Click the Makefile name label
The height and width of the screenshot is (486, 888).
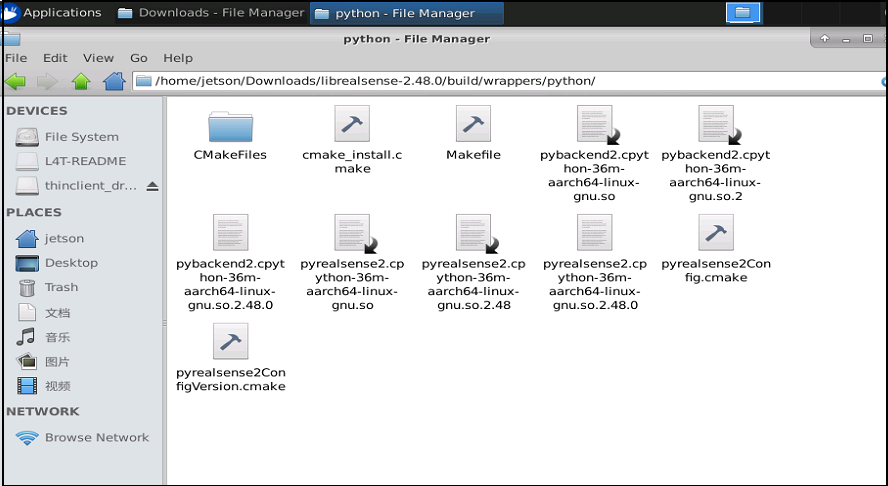pyautogui.click(x=473, y=155)
